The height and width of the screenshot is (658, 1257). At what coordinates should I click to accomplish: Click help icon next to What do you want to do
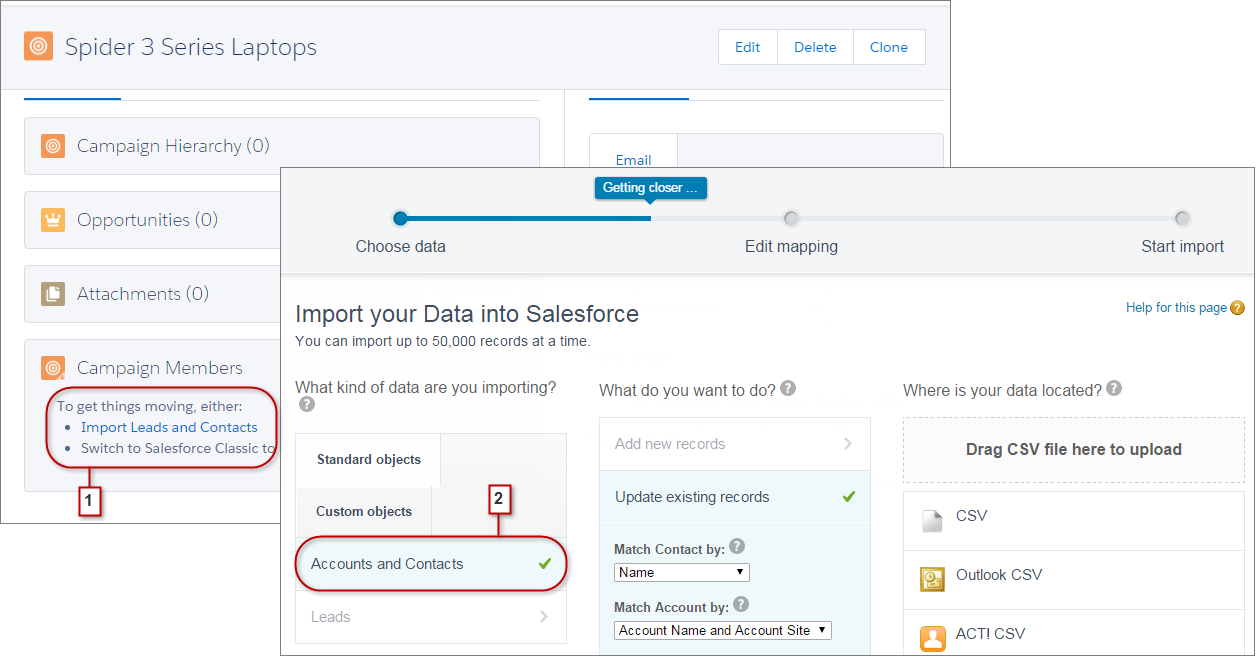coord(788,388)
